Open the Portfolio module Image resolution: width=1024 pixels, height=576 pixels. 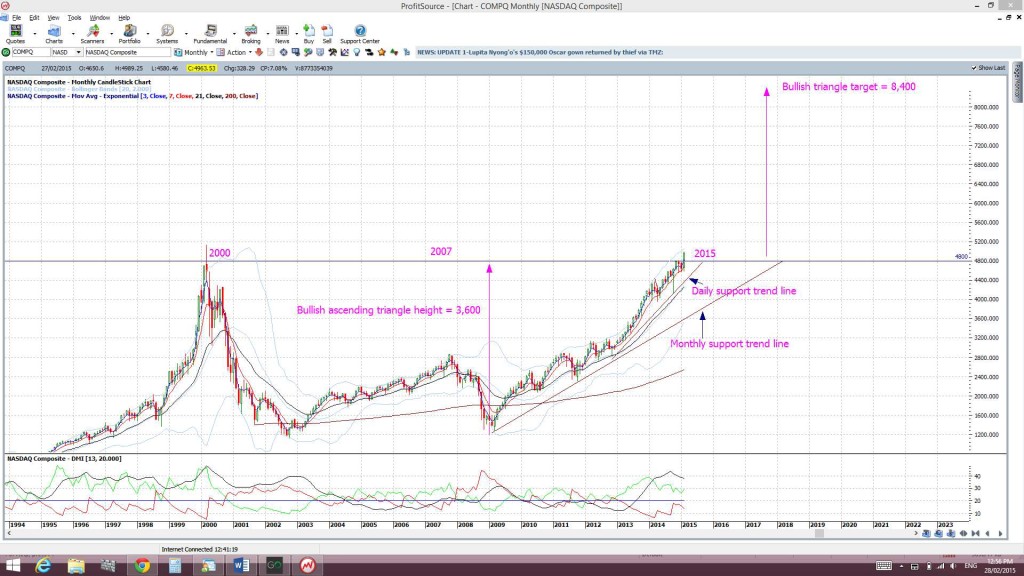[129, 33]
